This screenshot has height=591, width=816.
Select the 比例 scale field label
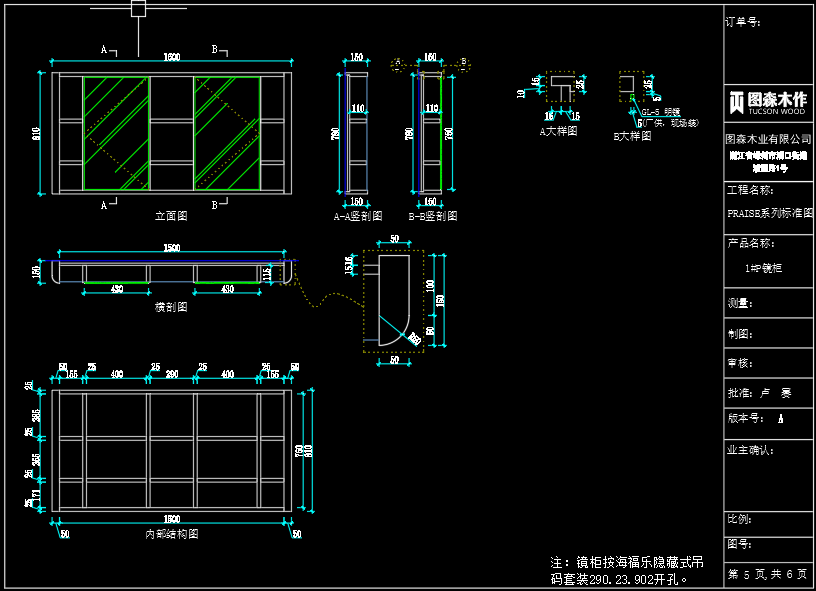pos(739,519)
